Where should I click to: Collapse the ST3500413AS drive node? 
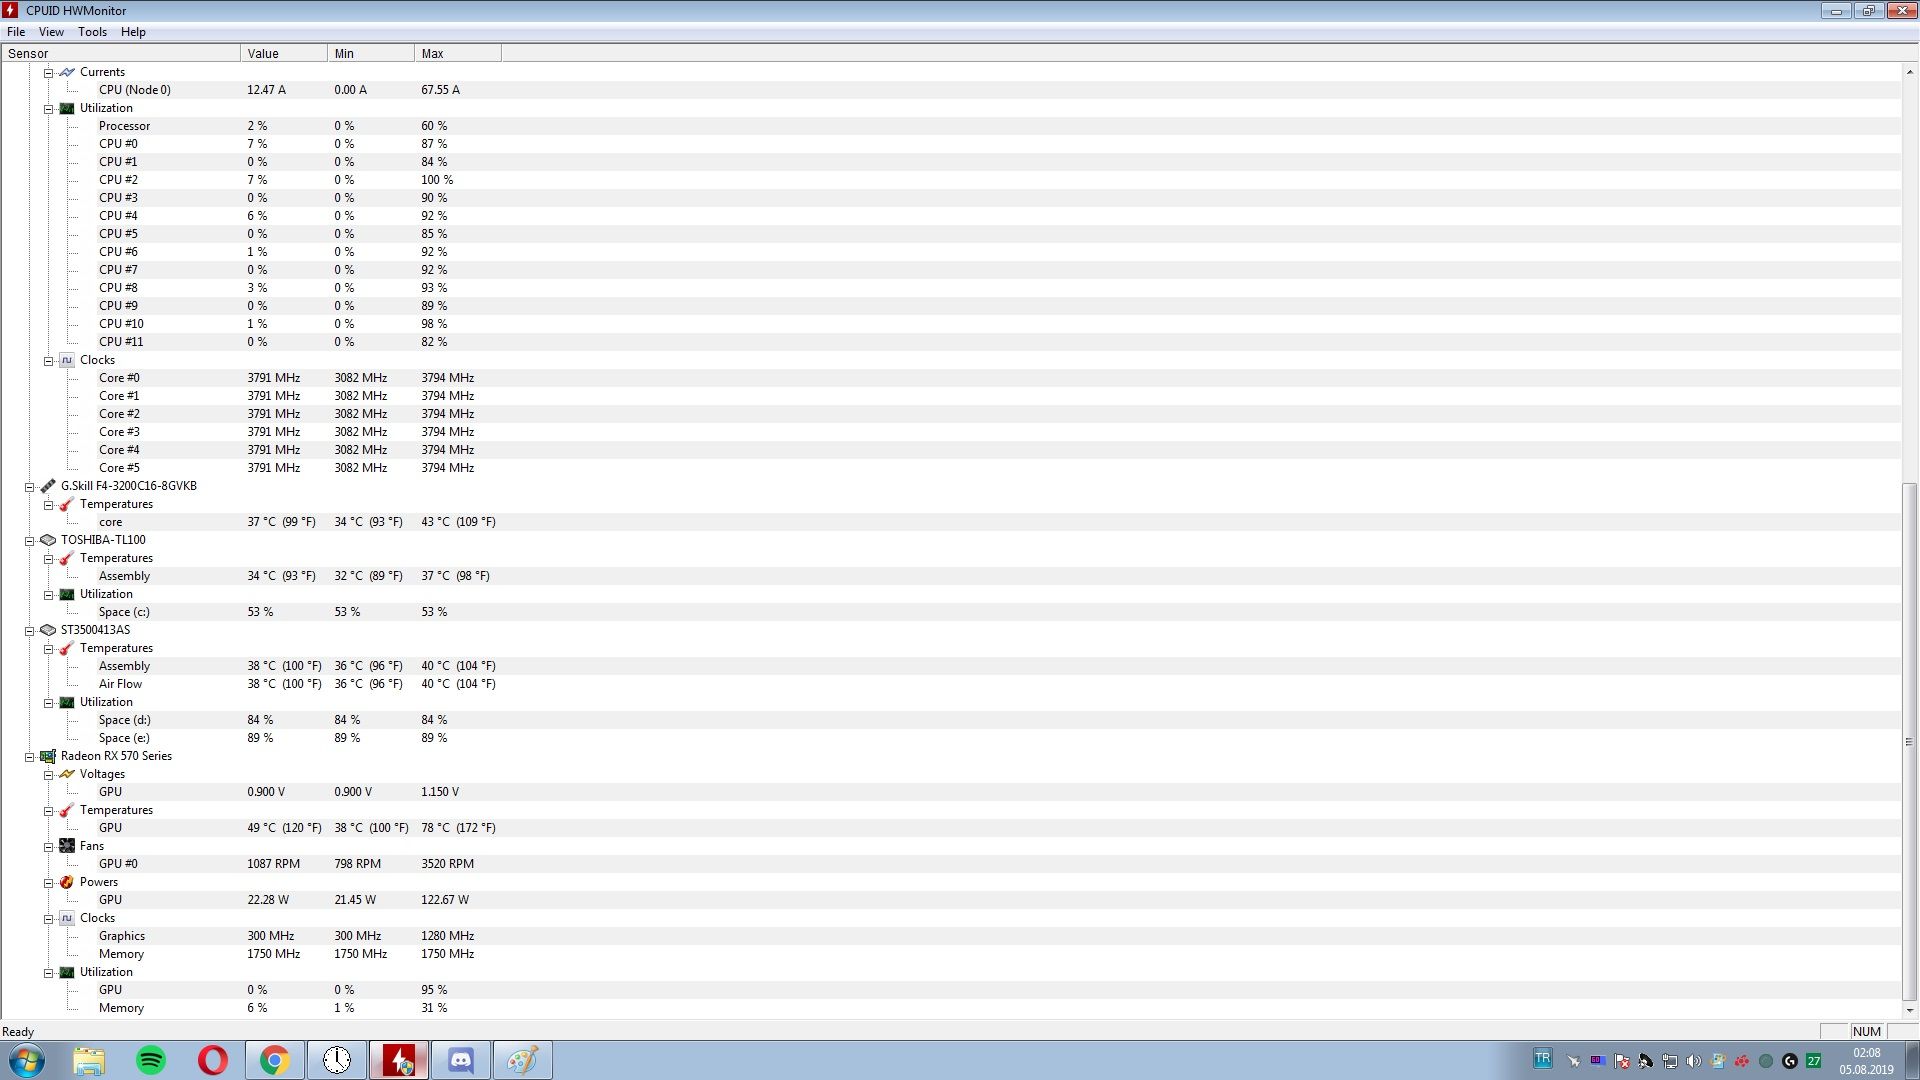[x=30, y=631]
